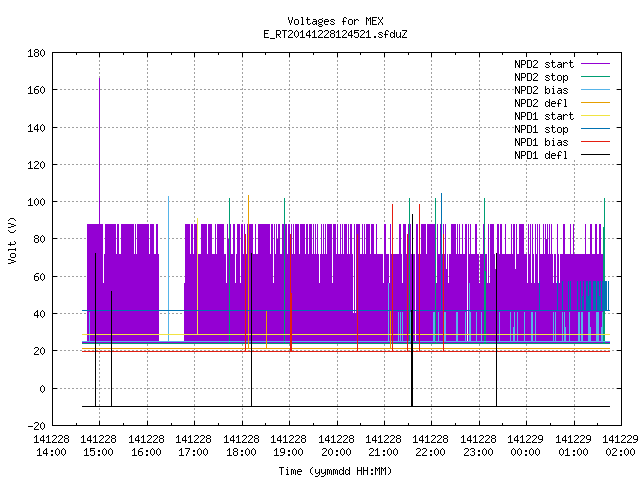Click the E_RT20141228124521.sfduZ filename subtitle
This screenshot has width=640, height=480.
pyautogui.click(x=336, y=34)
